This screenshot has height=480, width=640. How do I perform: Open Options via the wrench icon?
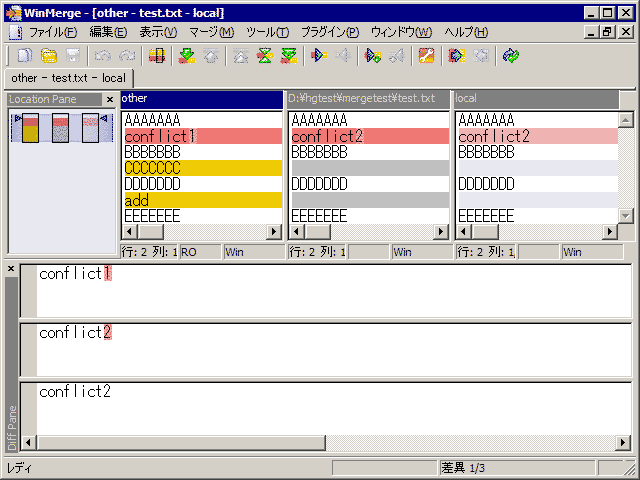point(427,56)
